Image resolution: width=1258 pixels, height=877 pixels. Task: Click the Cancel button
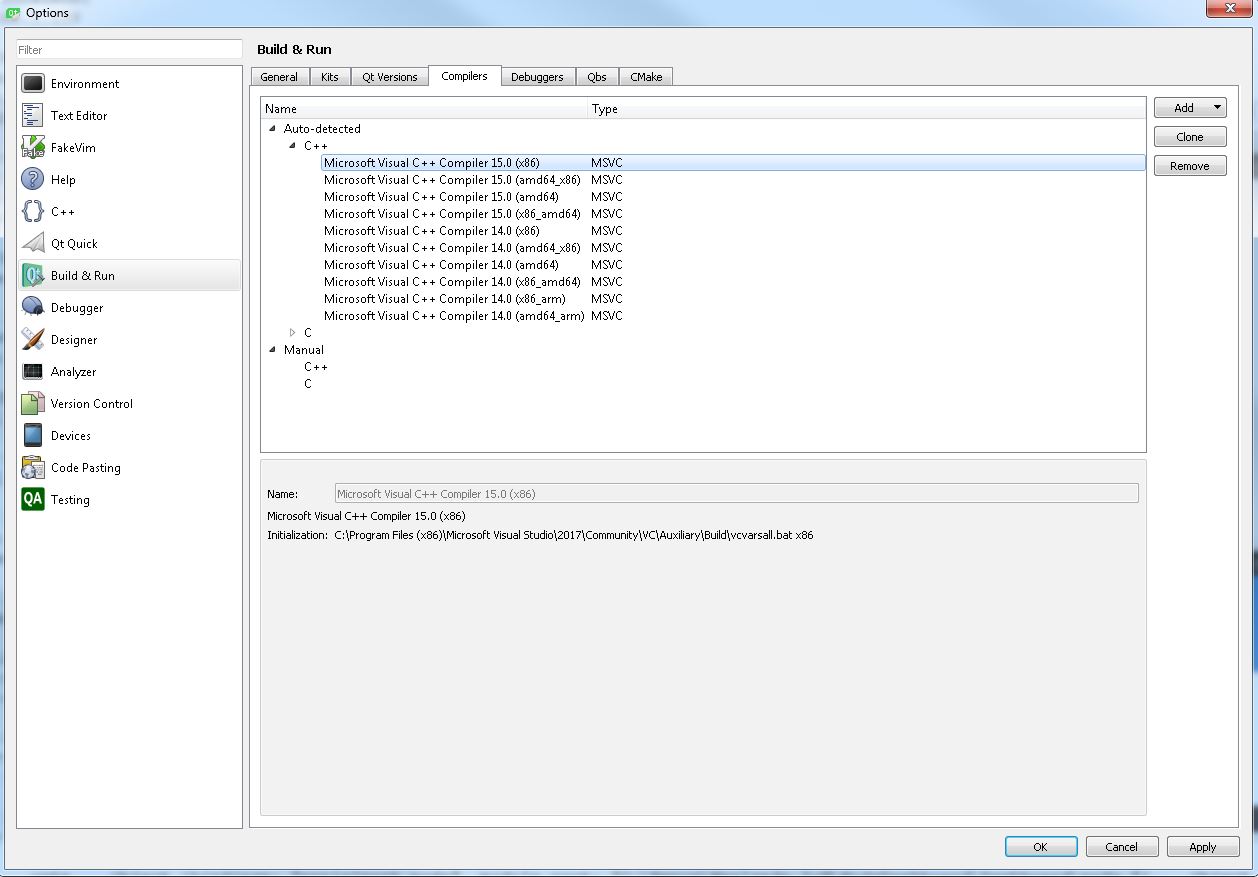[x=1122, y=847]
